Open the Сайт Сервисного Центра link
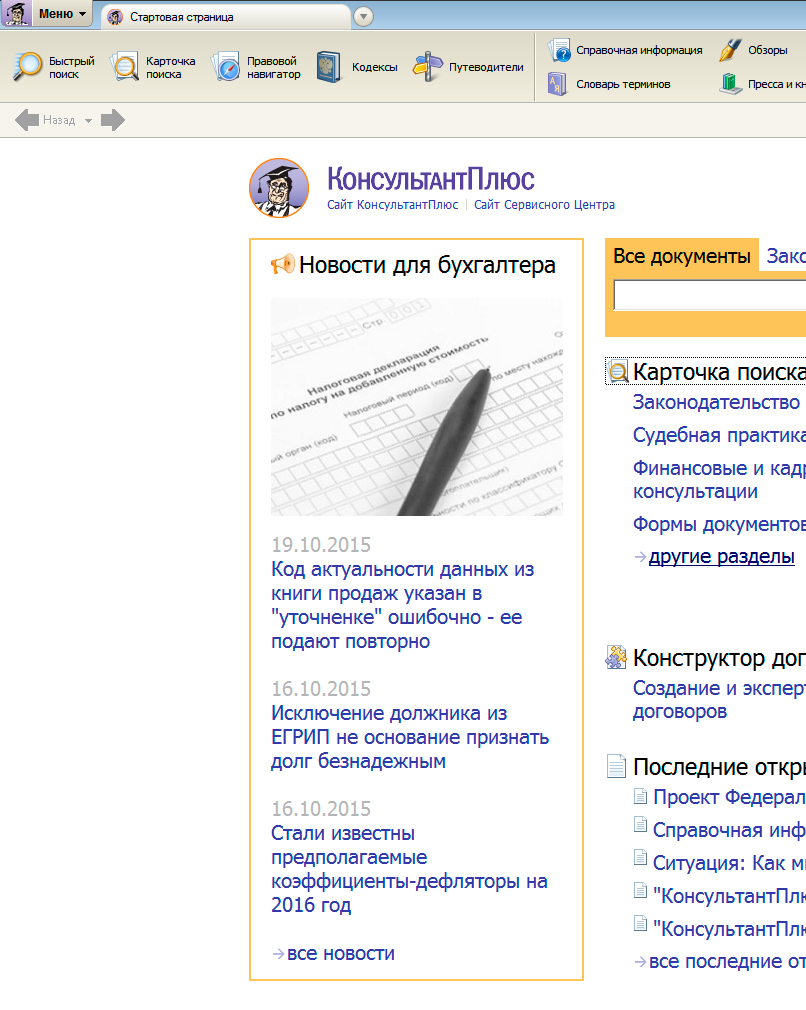The height and width of the screenshot is (1010, 806). 544,205
